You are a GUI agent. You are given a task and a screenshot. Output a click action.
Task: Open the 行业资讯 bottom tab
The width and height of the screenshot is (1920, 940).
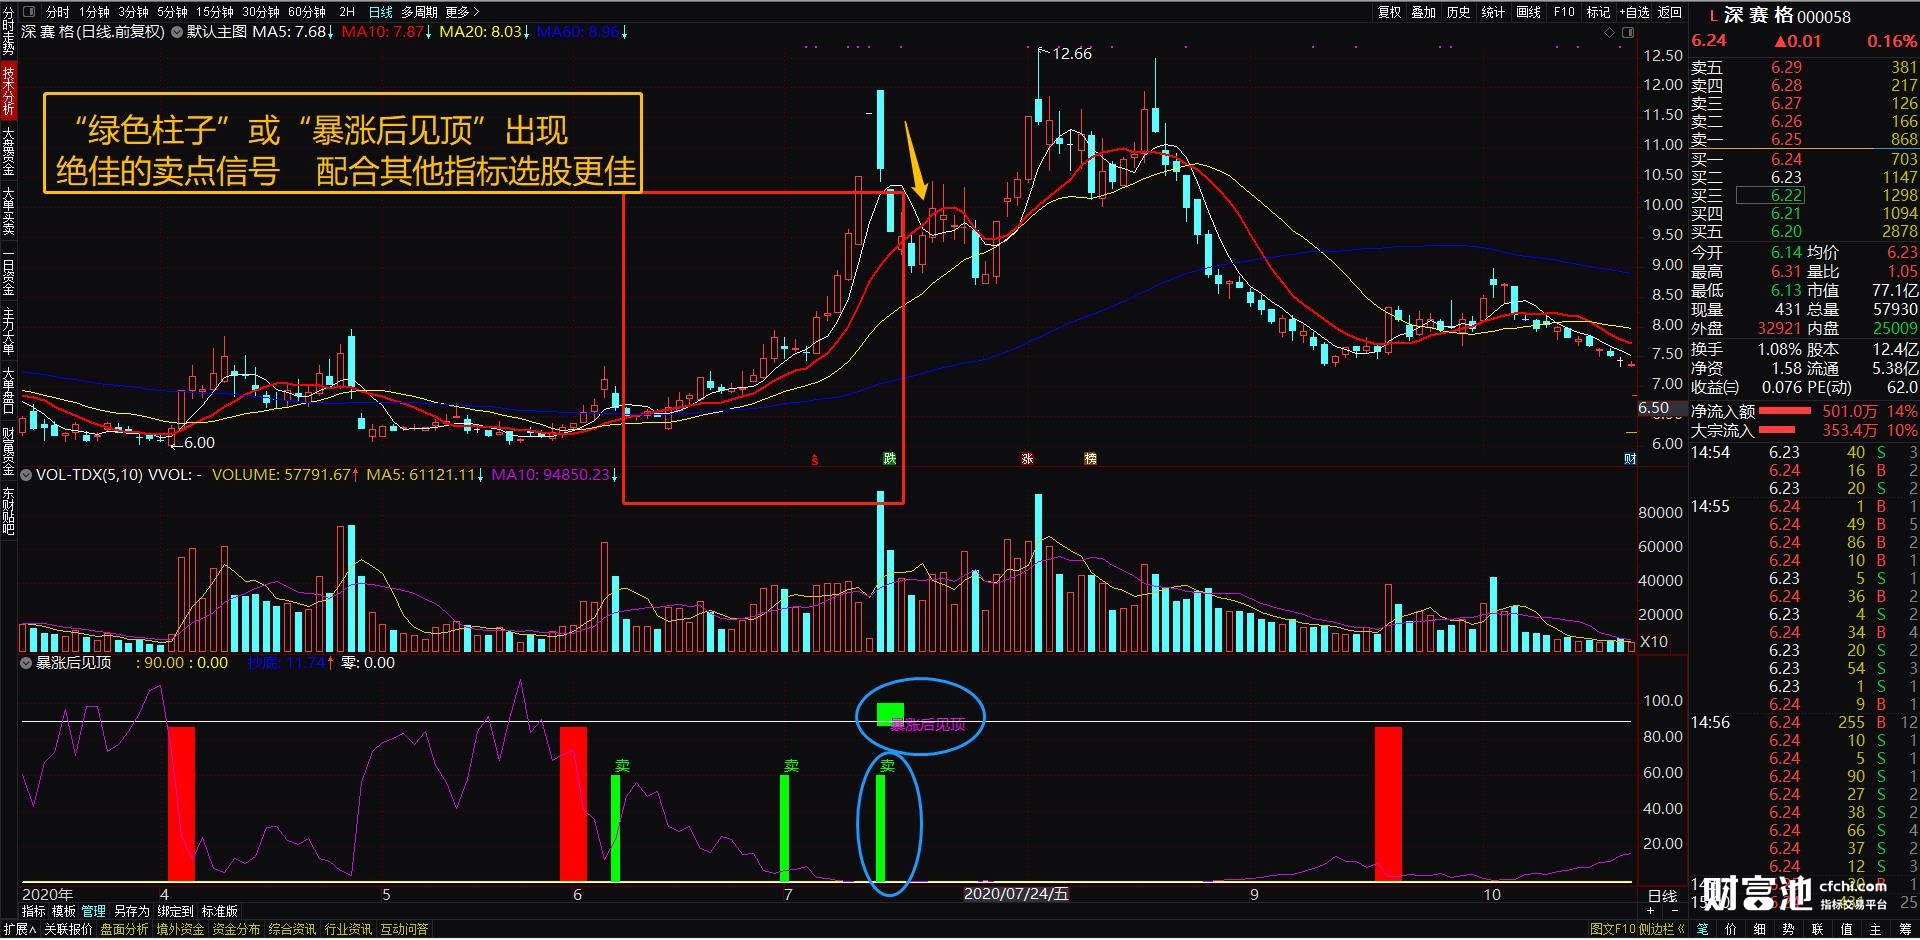click(x=348, y=930)
